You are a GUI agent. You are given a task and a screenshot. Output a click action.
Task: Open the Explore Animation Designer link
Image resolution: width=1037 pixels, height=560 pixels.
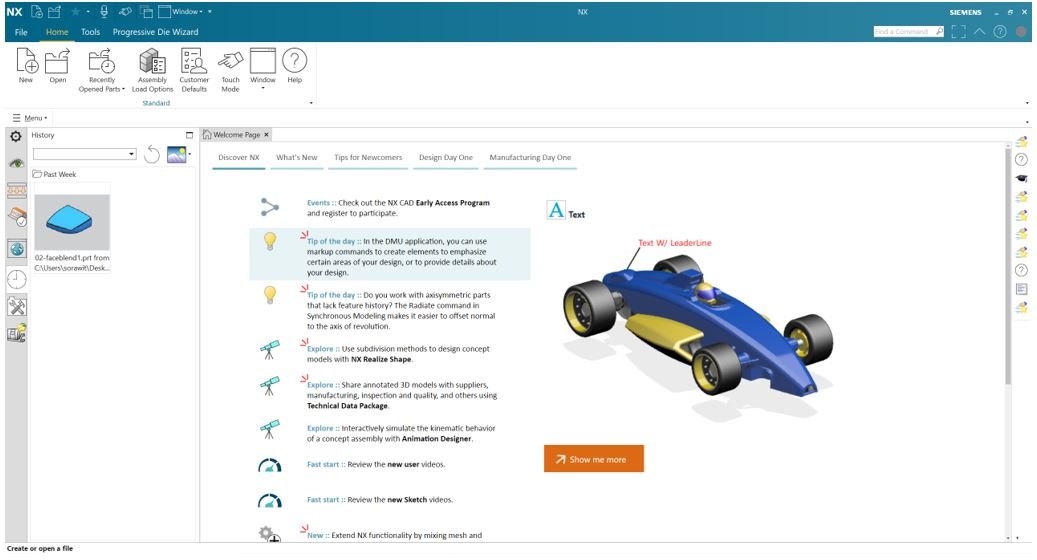tap(401, 433)
